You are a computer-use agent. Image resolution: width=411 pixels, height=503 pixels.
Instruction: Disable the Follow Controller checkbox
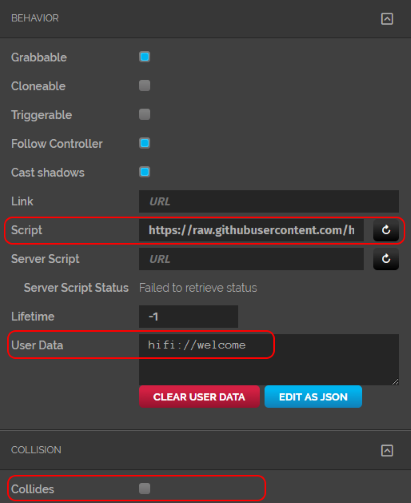pos(144,143)
